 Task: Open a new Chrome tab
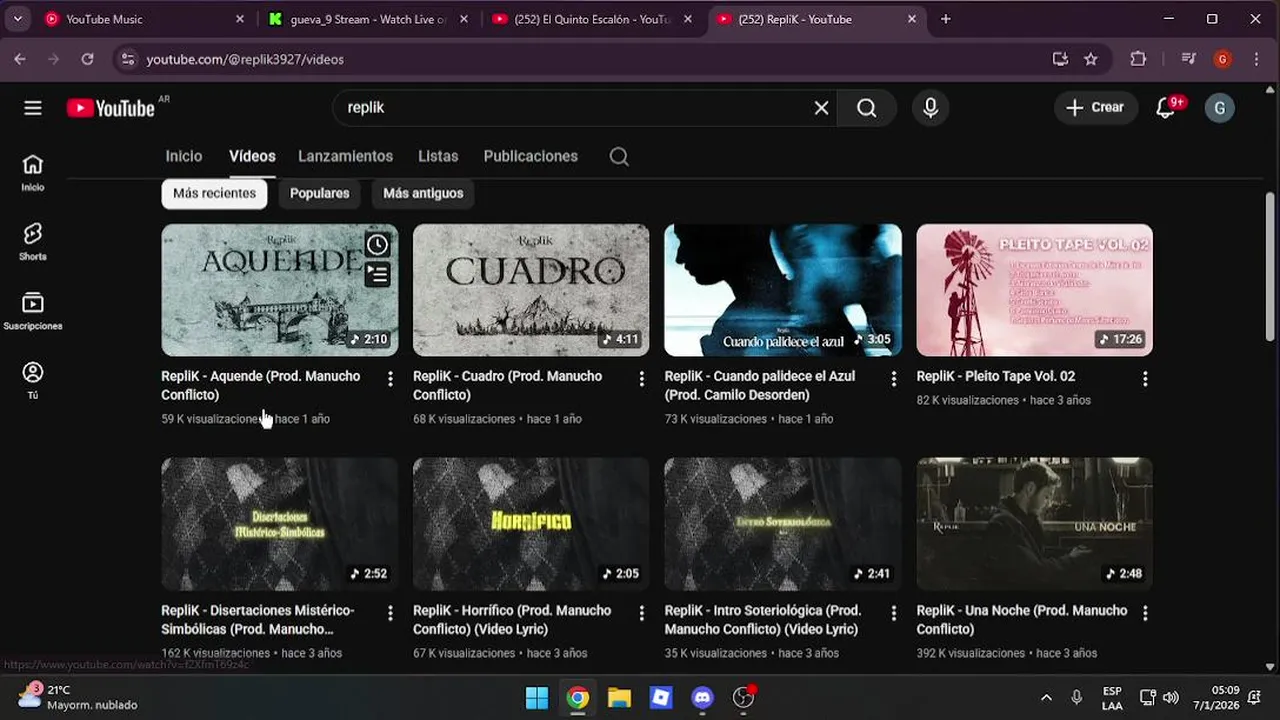coord(946,19)
